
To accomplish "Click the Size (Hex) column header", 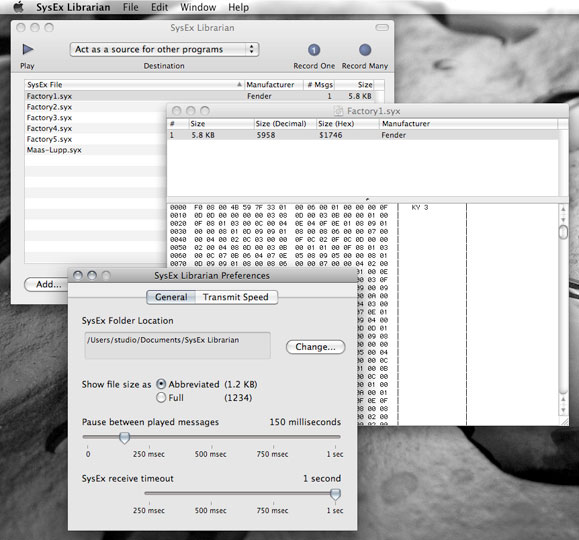I will tap(347, 124).
